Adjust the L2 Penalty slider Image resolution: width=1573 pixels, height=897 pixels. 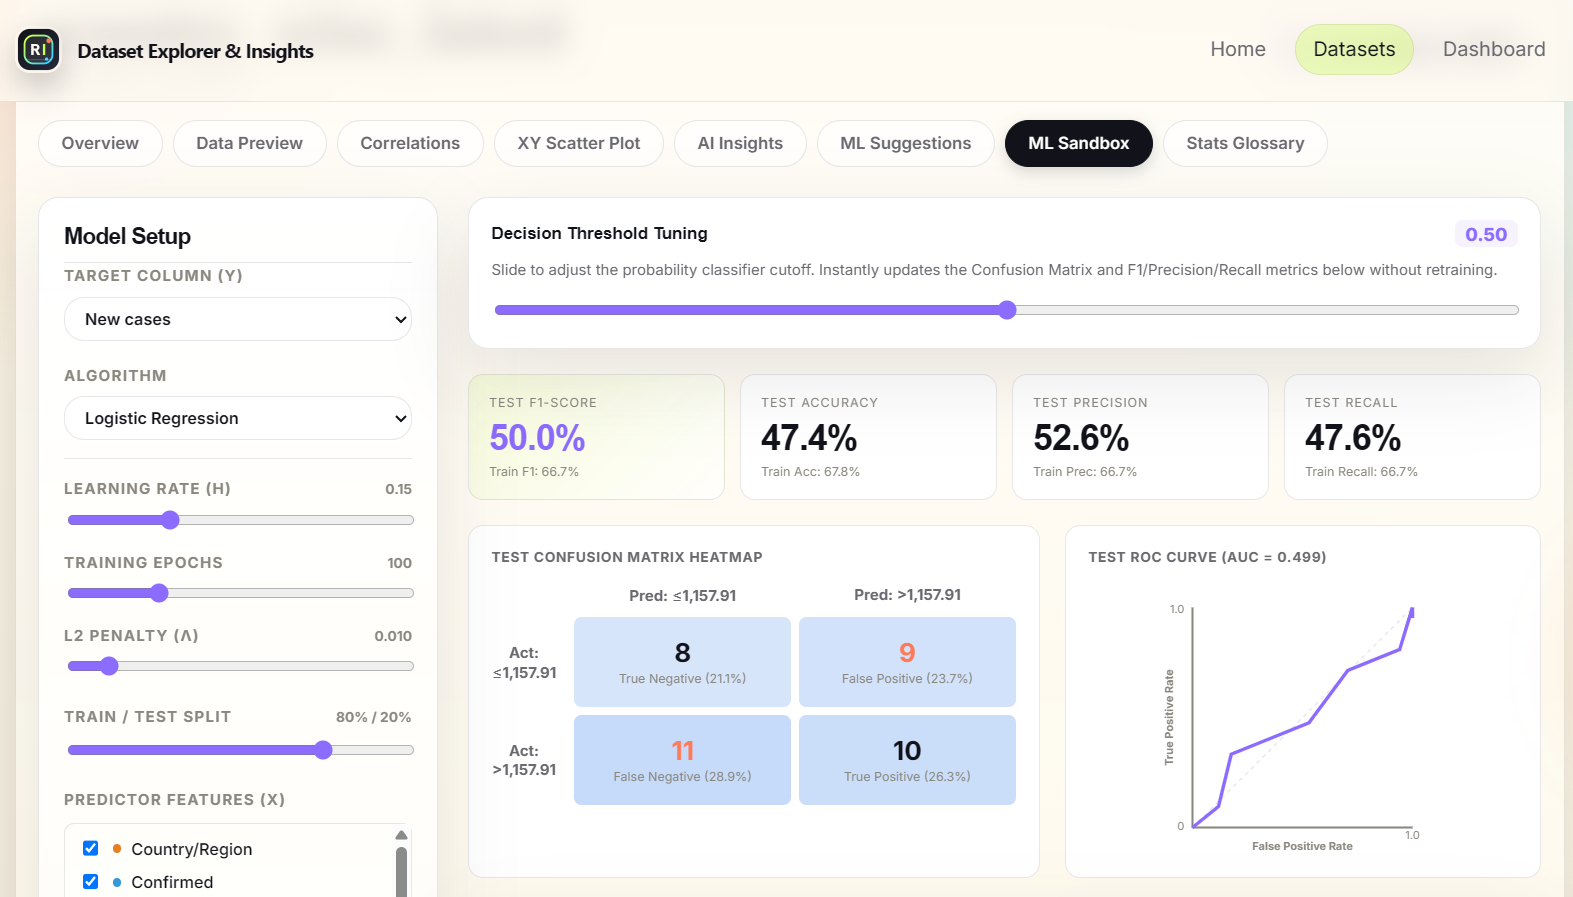click(x=240, y=666)
